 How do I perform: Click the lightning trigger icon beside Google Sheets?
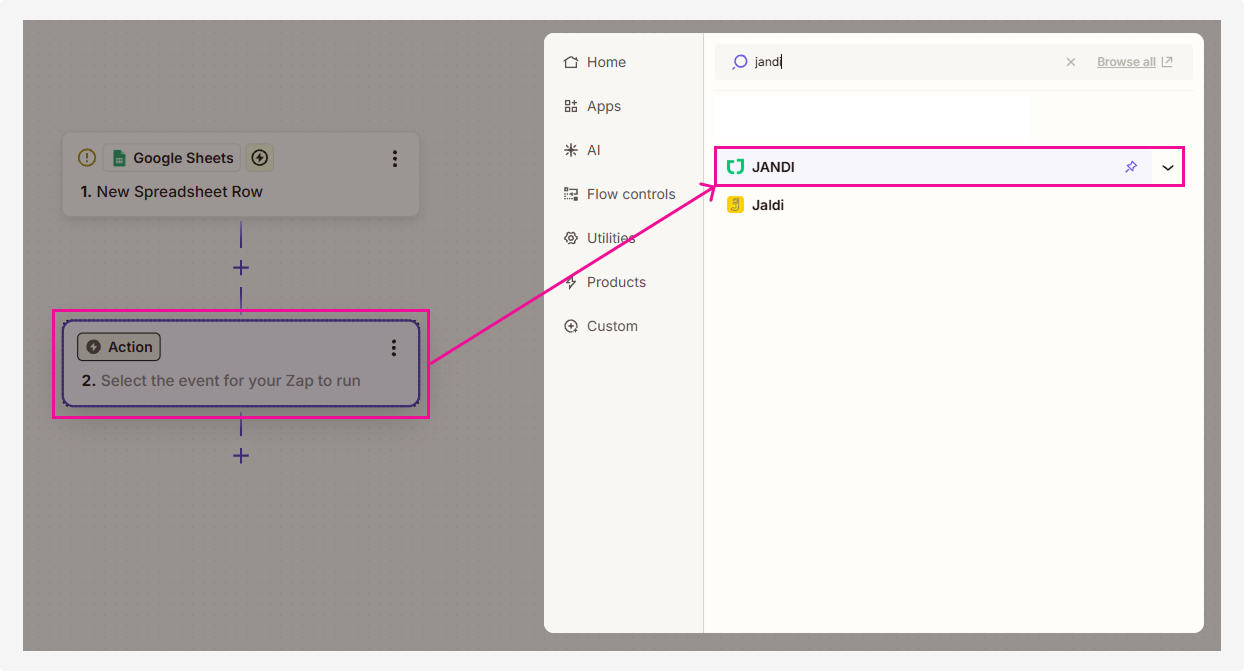pyautogui.click(x=260, y=158)
